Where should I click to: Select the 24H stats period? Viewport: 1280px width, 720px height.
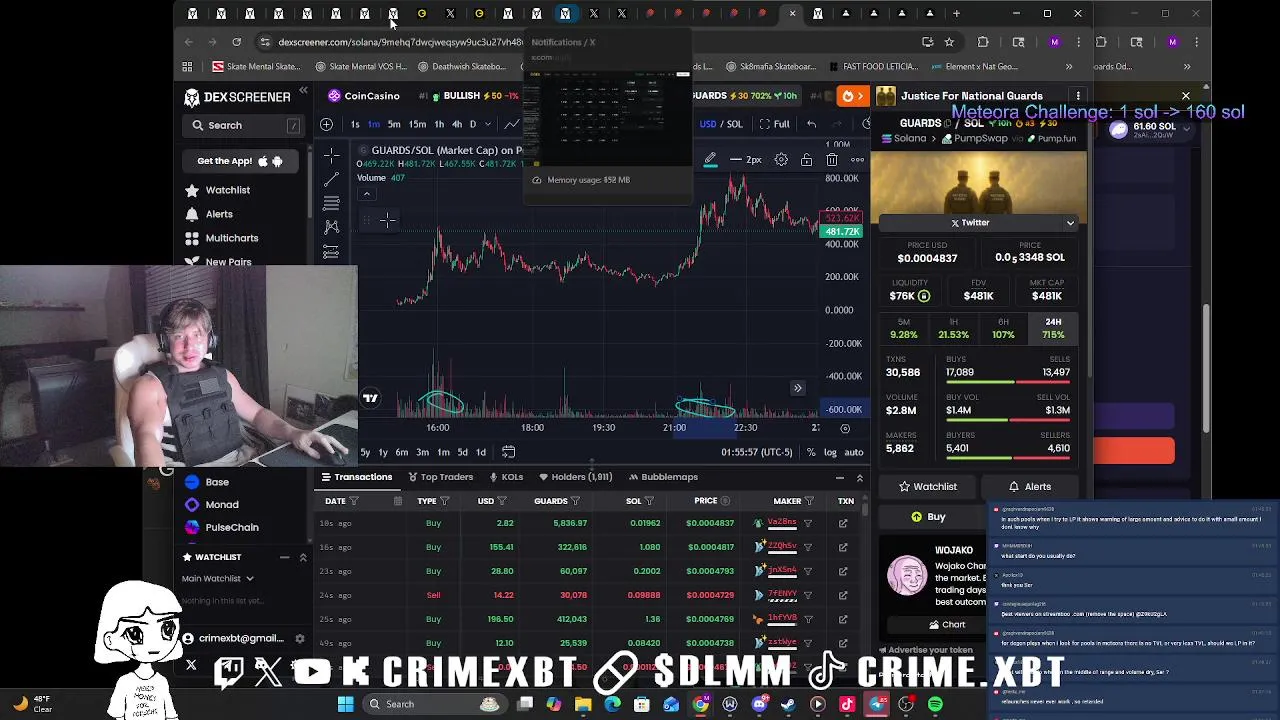tap(1053, 329)
